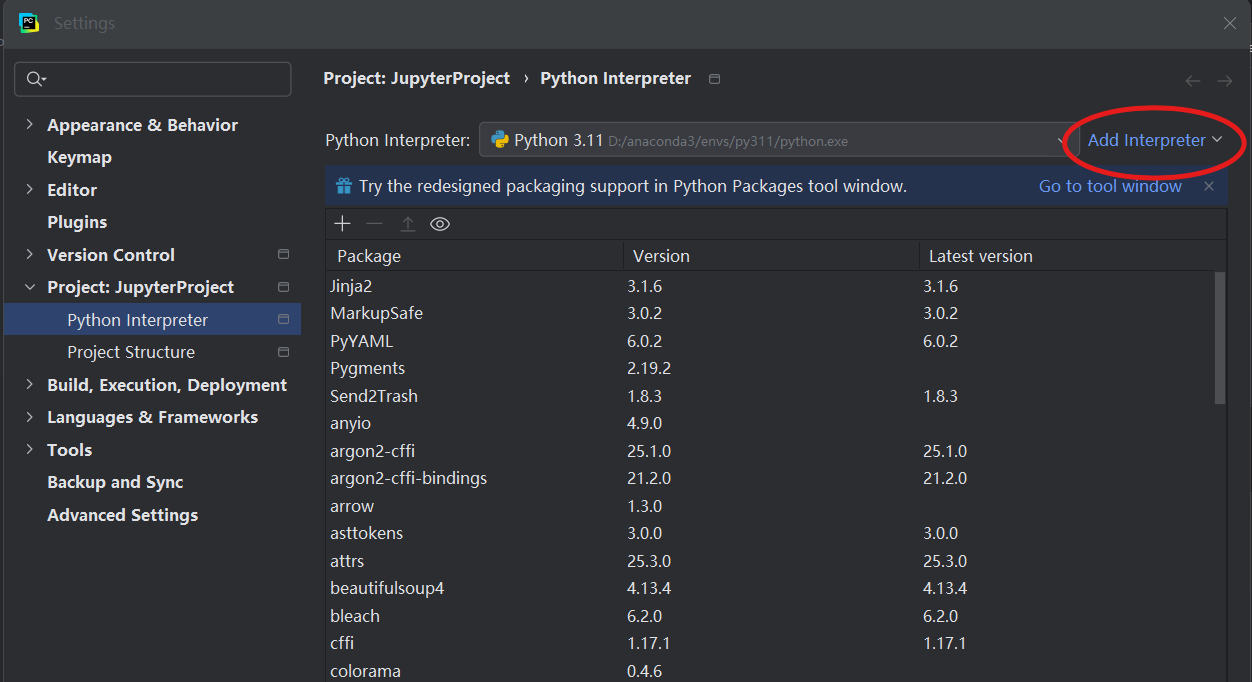Select the Pygments package row
1252x682 pixels.
pyautogui.click(x=769, y=368)
